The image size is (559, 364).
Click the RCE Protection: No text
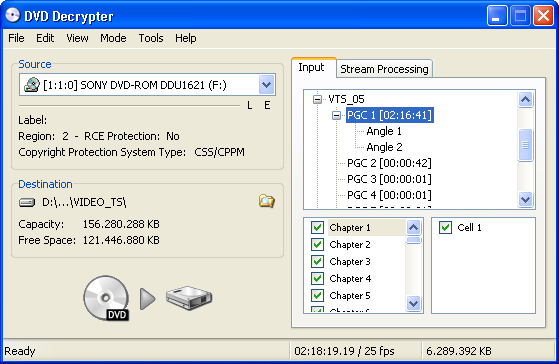pyautogui.click(x=132, y=136)
